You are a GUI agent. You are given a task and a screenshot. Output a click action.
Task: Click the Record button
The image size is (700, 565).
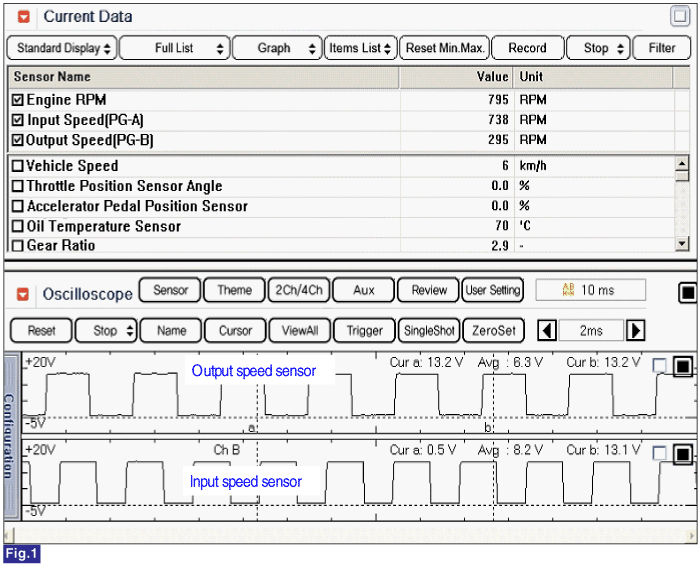click(x=527, y=48)
